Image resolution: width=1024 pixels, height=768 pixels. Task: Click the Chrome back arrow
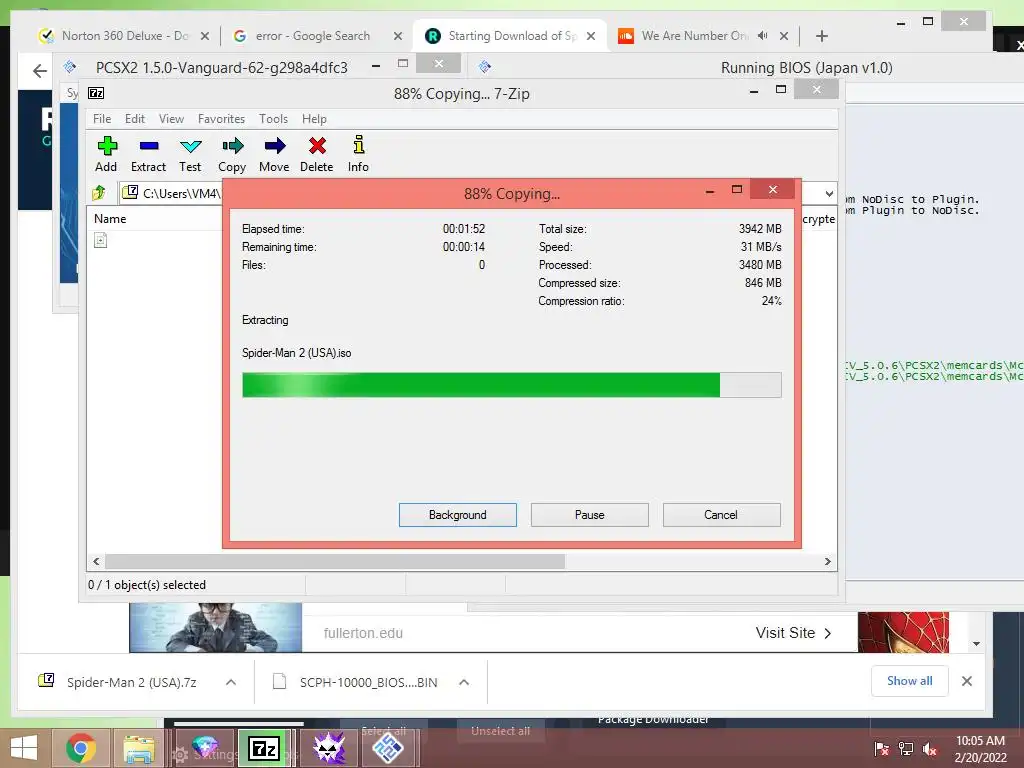click(x=40, y=71)
